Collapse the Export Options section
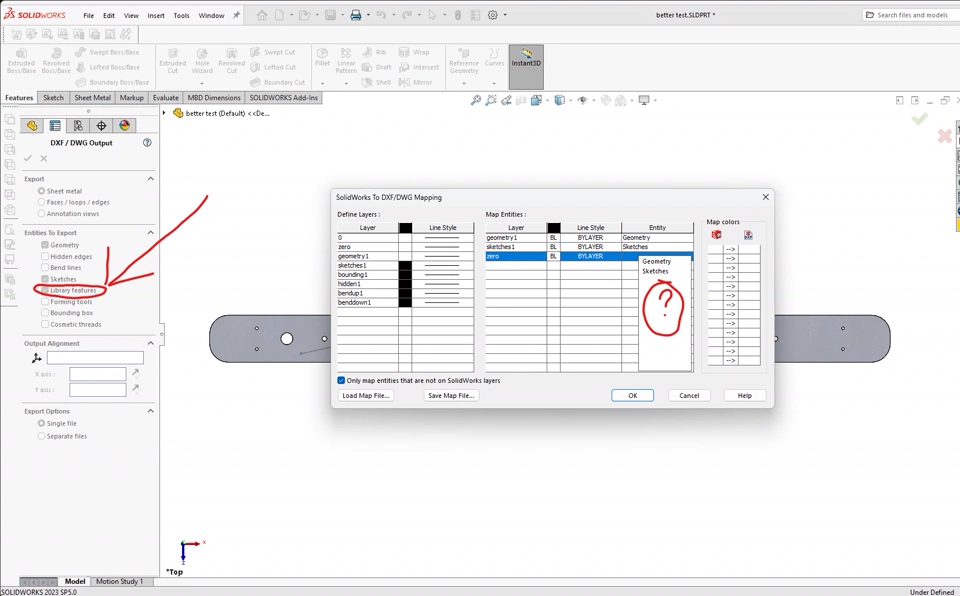The width and height of the screenshot is (960, 596). (x=151, y=411)
